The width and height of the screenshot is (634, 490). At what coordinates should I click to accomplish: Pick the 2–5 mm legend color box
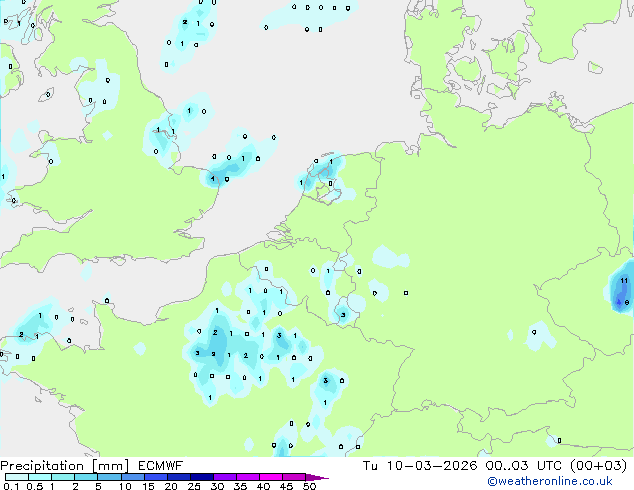coord(86,477)
